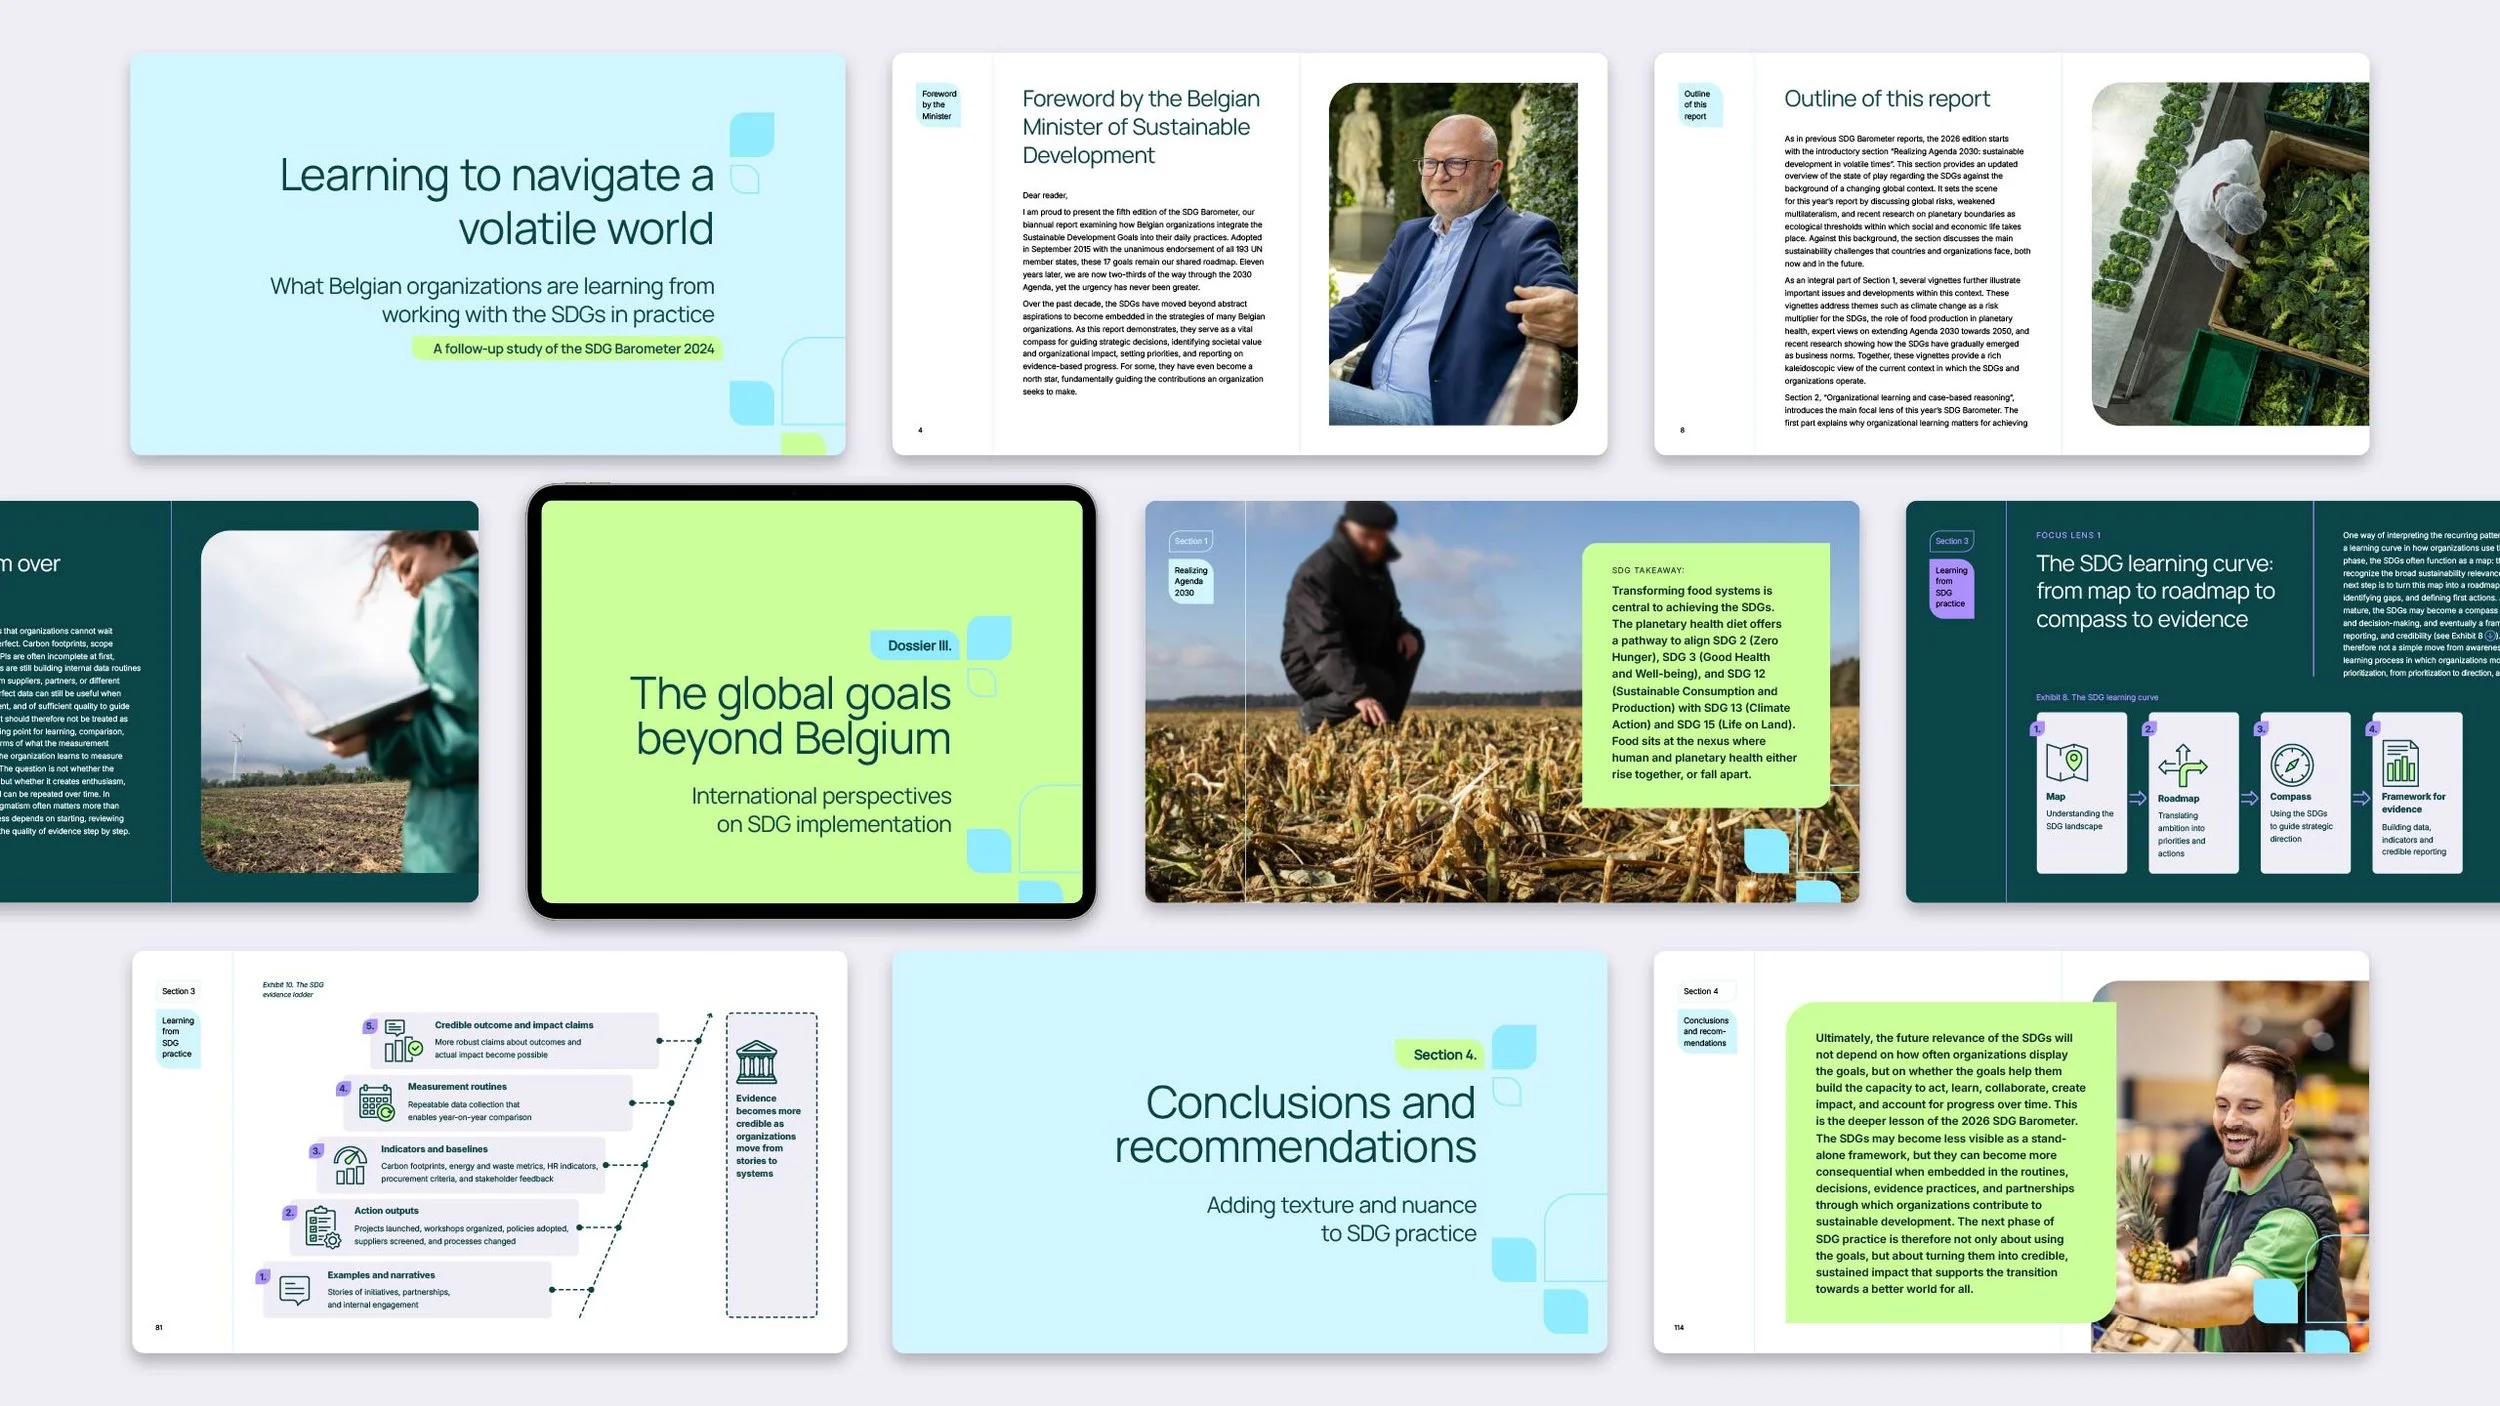Image resolution: width=2500 pixels, height=1406 pixels.
Task: Select the 'Outline of this report' page tab
Action: point(1700,105)
